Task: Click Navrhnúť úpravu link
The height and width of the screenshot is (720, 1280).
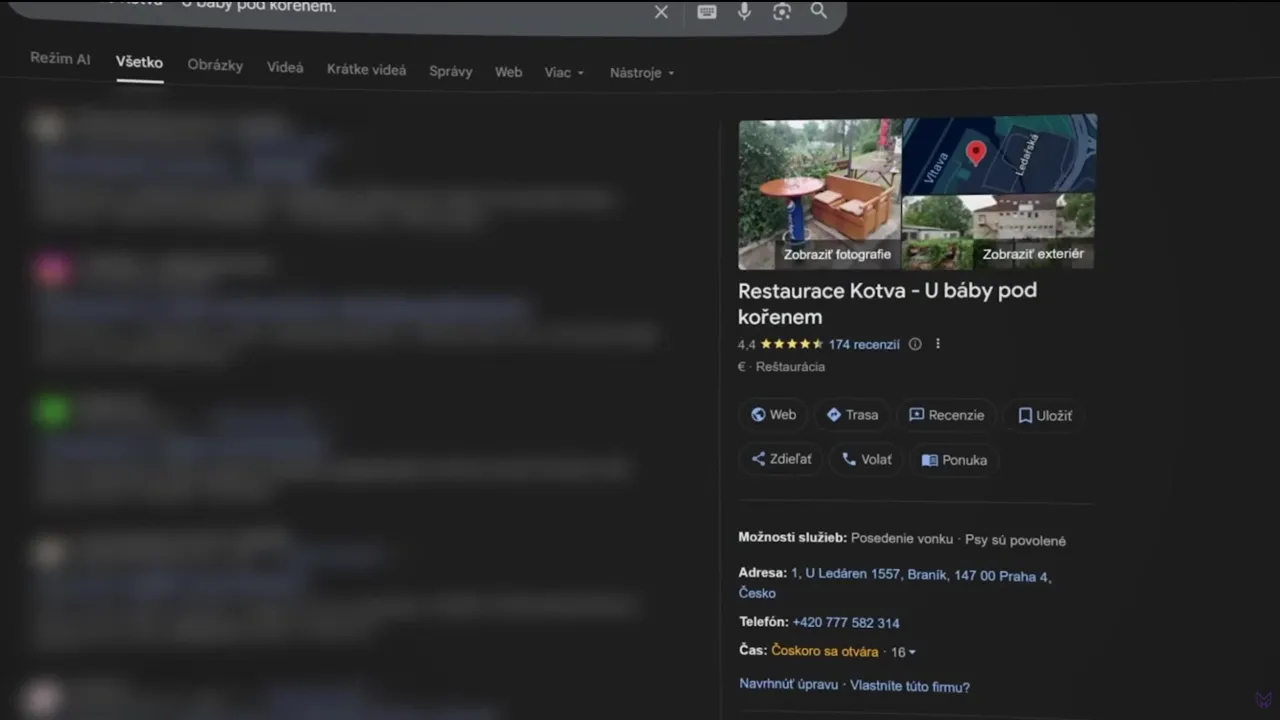Action: [x=789, y=685]
